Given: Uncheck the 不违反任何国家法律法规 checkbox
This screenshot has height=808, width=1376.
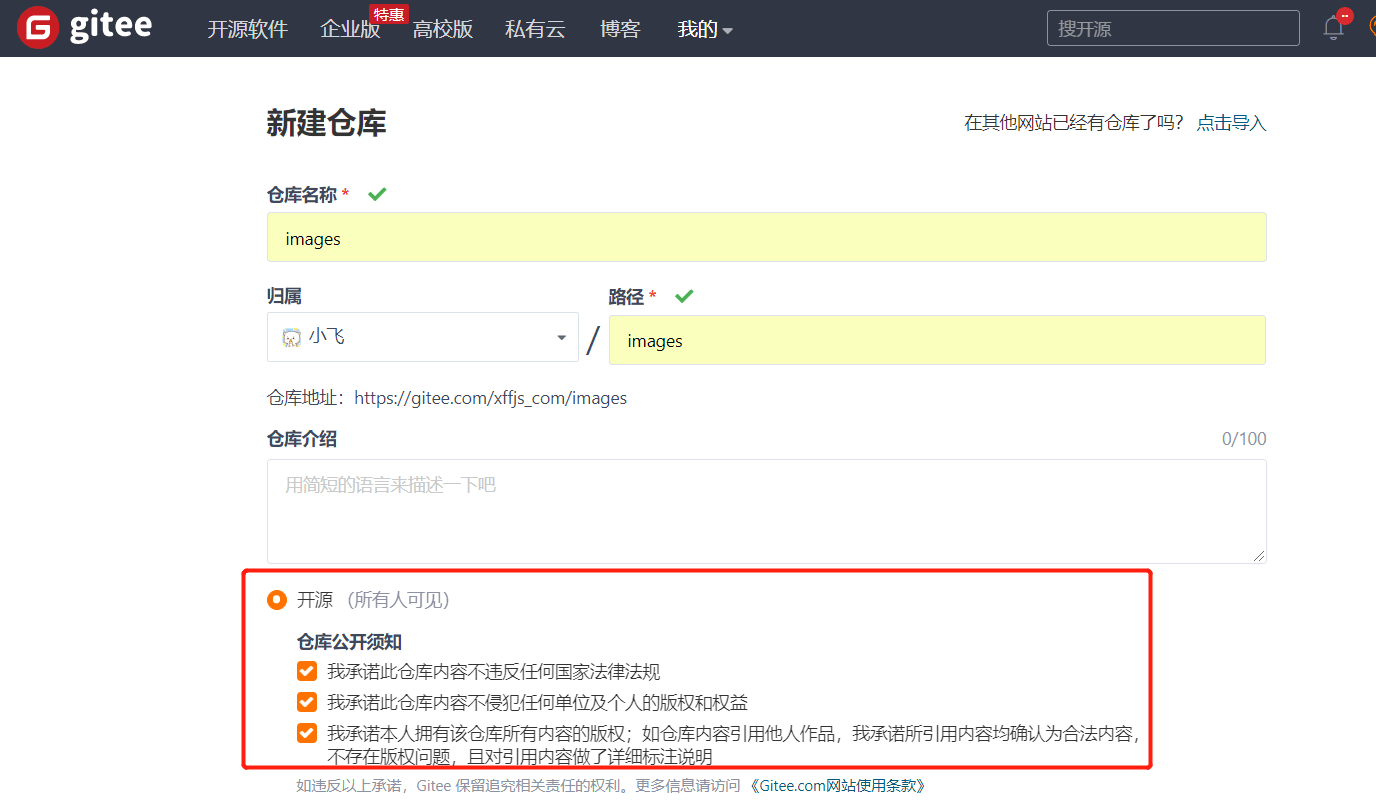Looking at the screenshot, I should [307, 671].
